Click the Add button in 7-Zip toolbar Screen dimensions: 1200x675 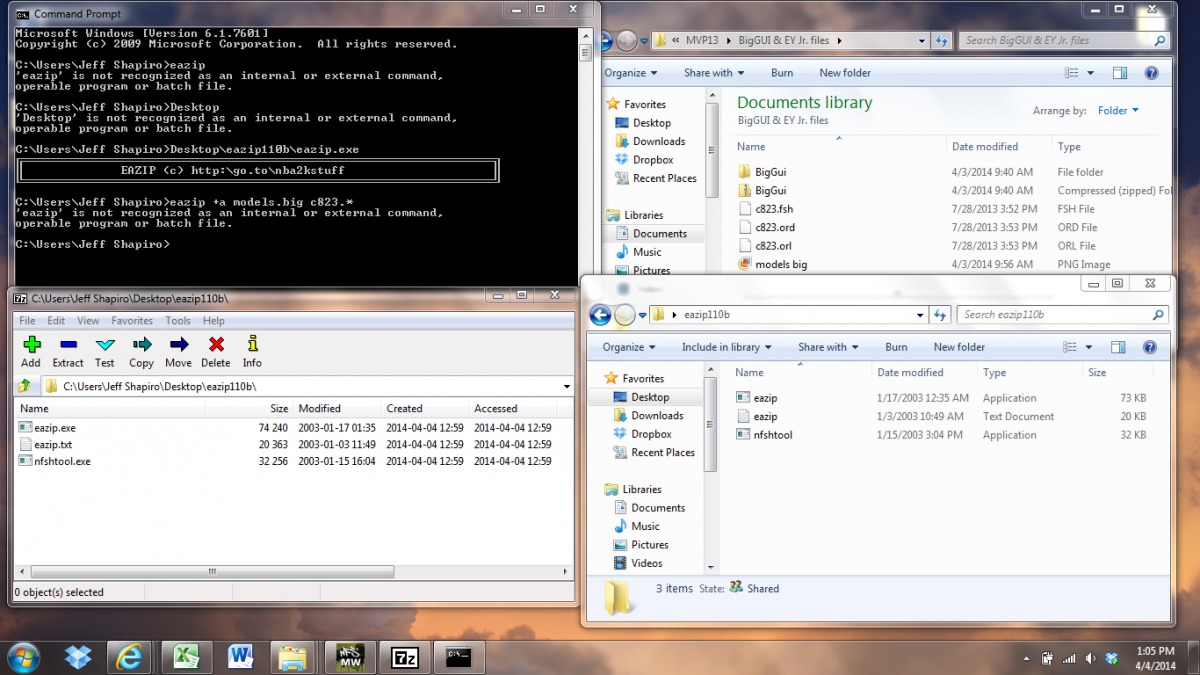tap(31, 351)
